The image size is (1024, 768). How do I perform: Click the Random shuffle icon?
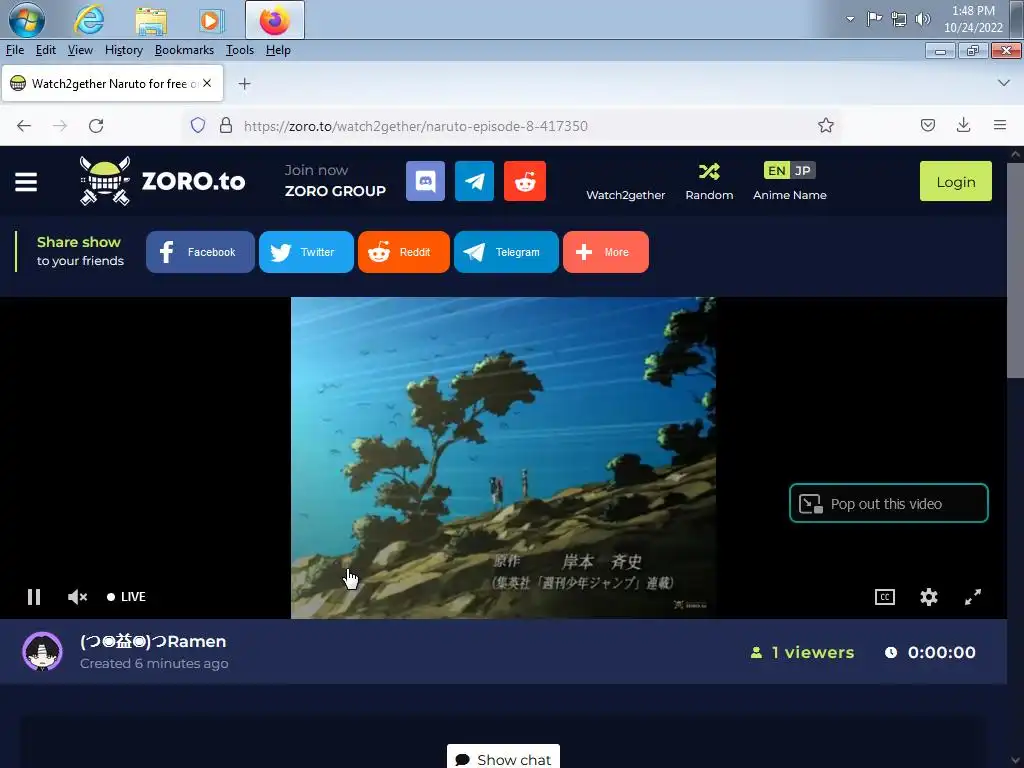(709, 171)
